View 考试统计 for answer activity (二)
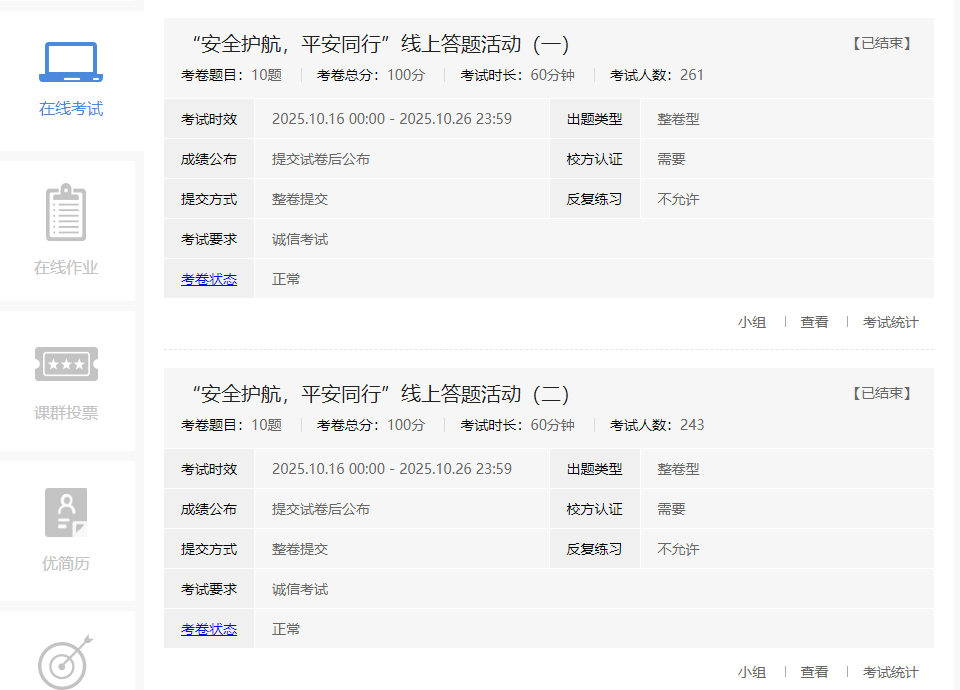The image size is (960, 690). 890,672
